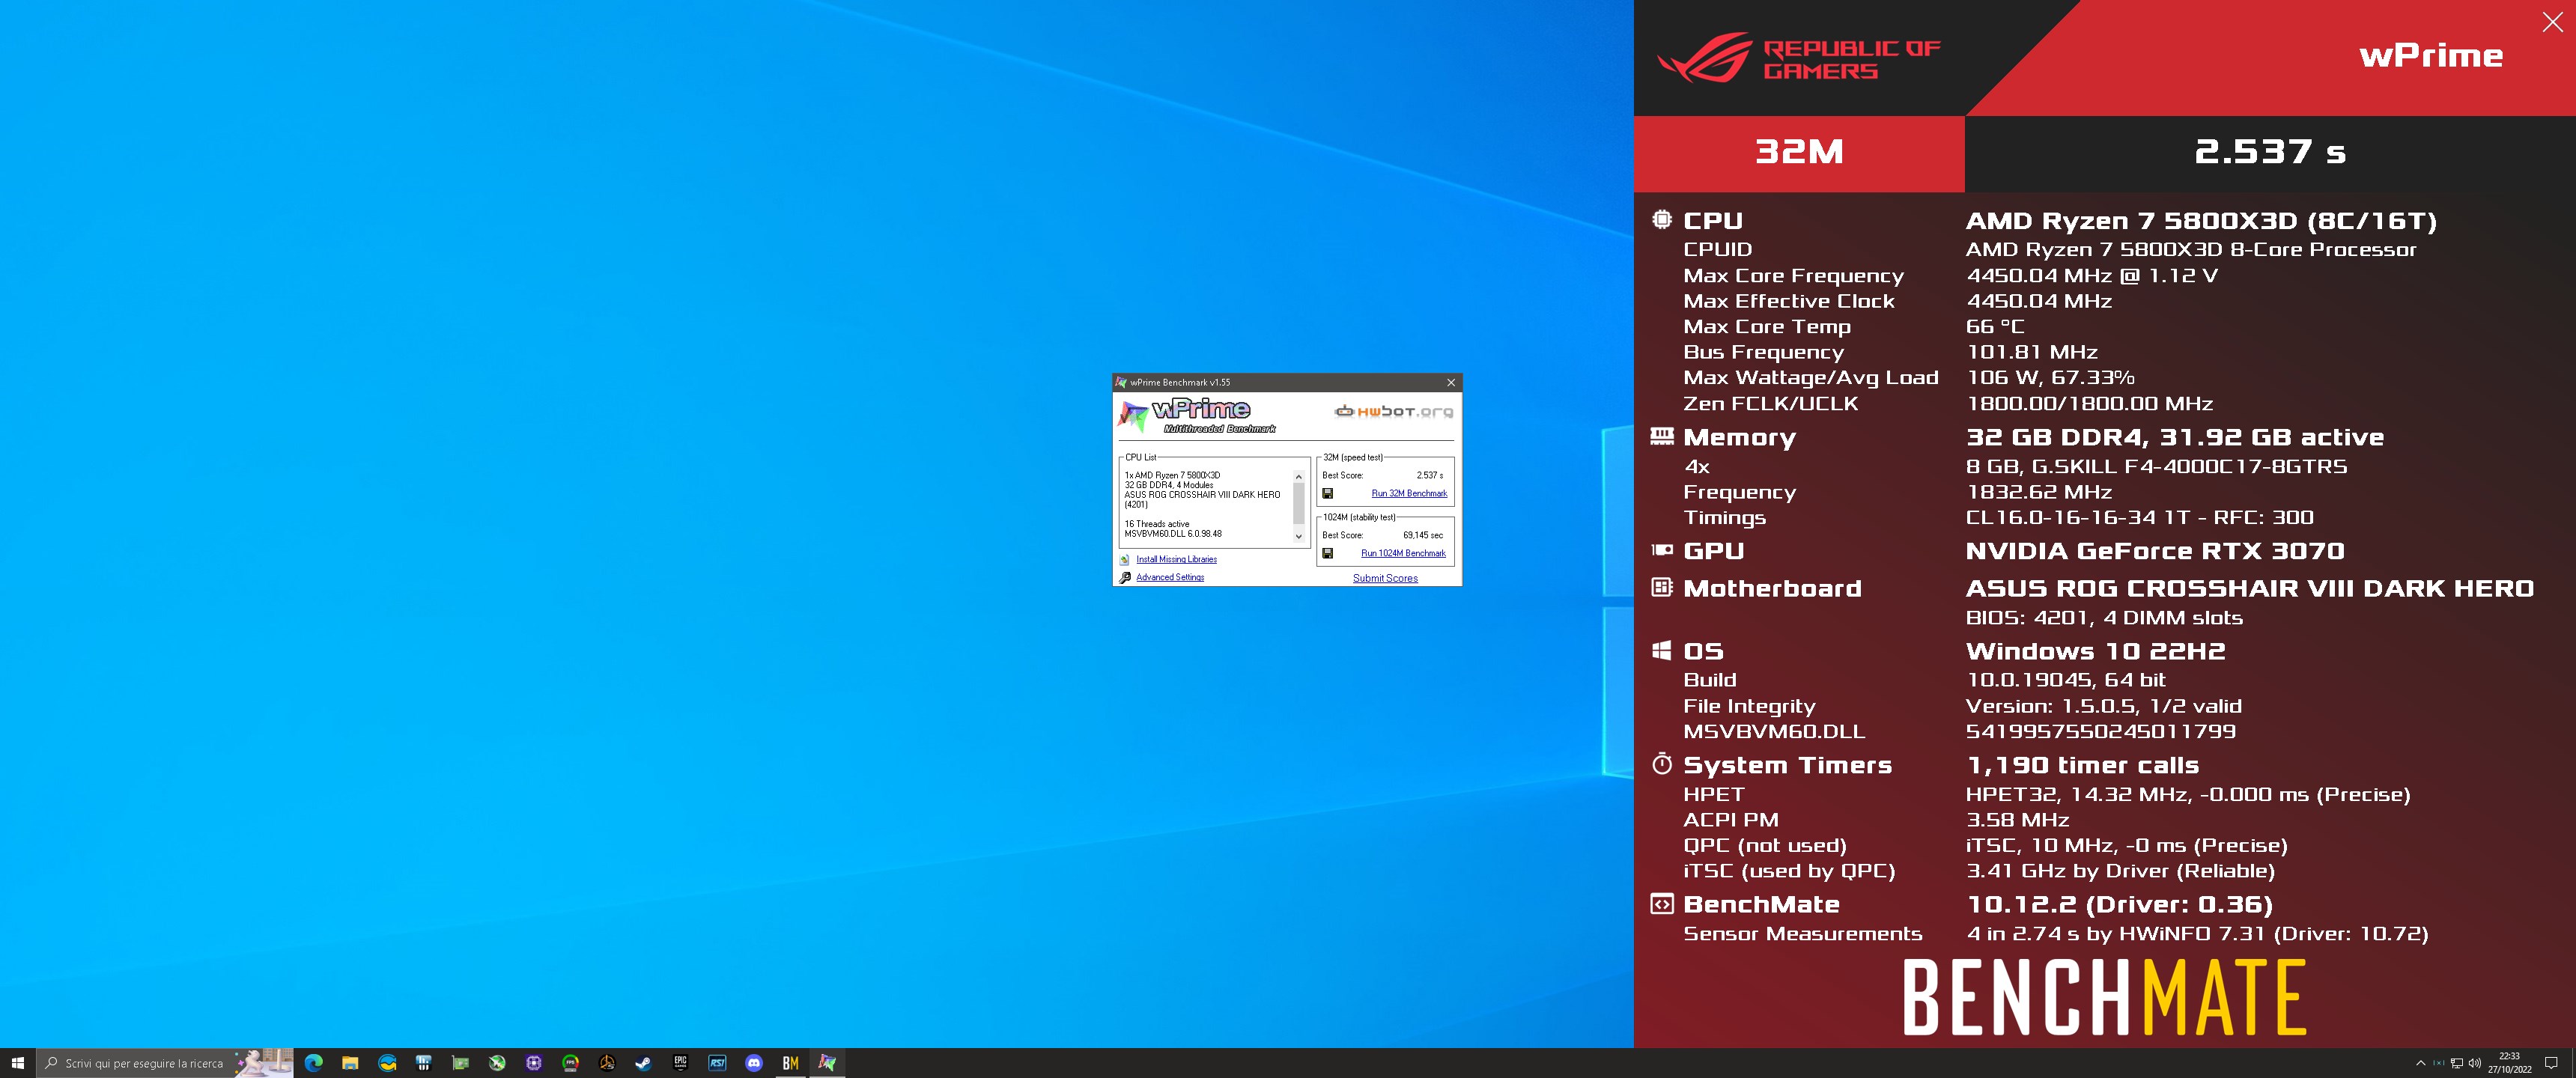Click the taskbar search box

click(165, 1063)
